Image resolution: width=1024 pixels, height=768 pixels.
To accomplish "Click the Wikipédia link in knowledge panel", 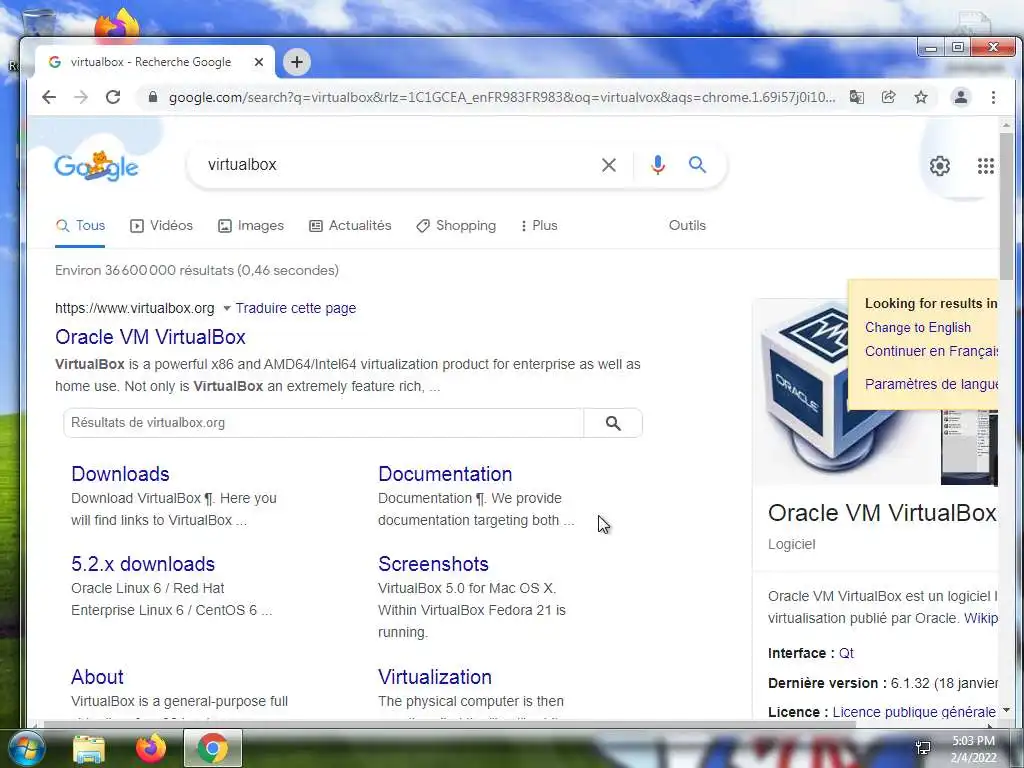I will pyautogui.click(x=981, y=618).
